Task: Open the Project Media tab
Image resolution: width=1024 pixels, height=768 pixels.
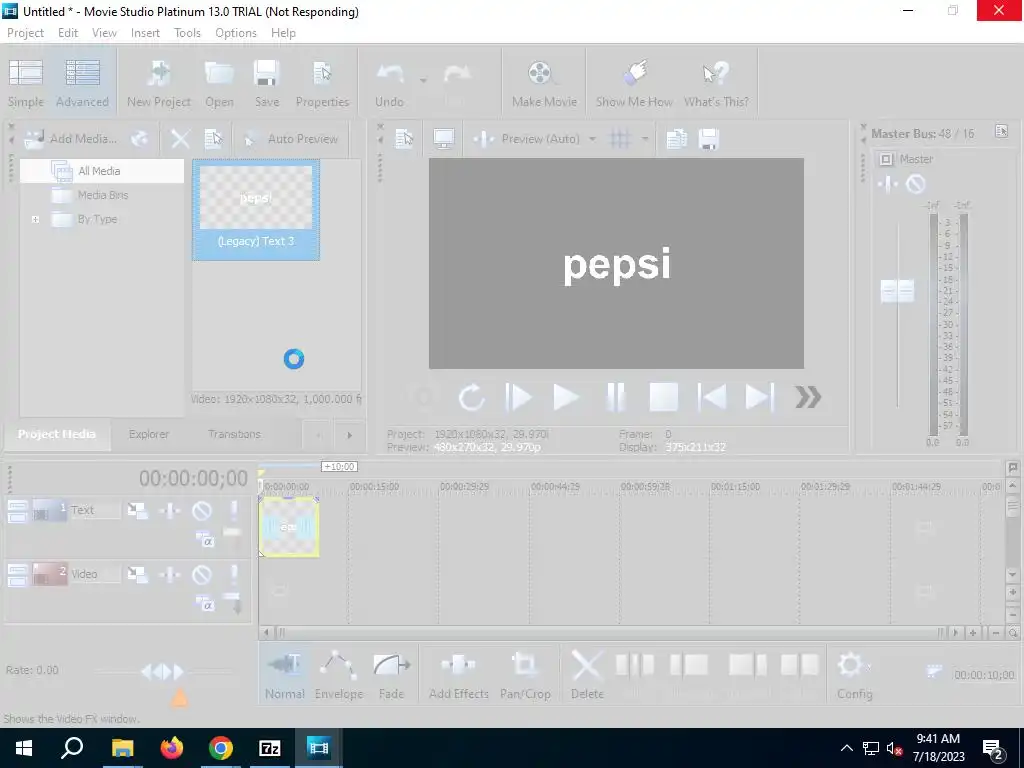Action: click(57, 434)
